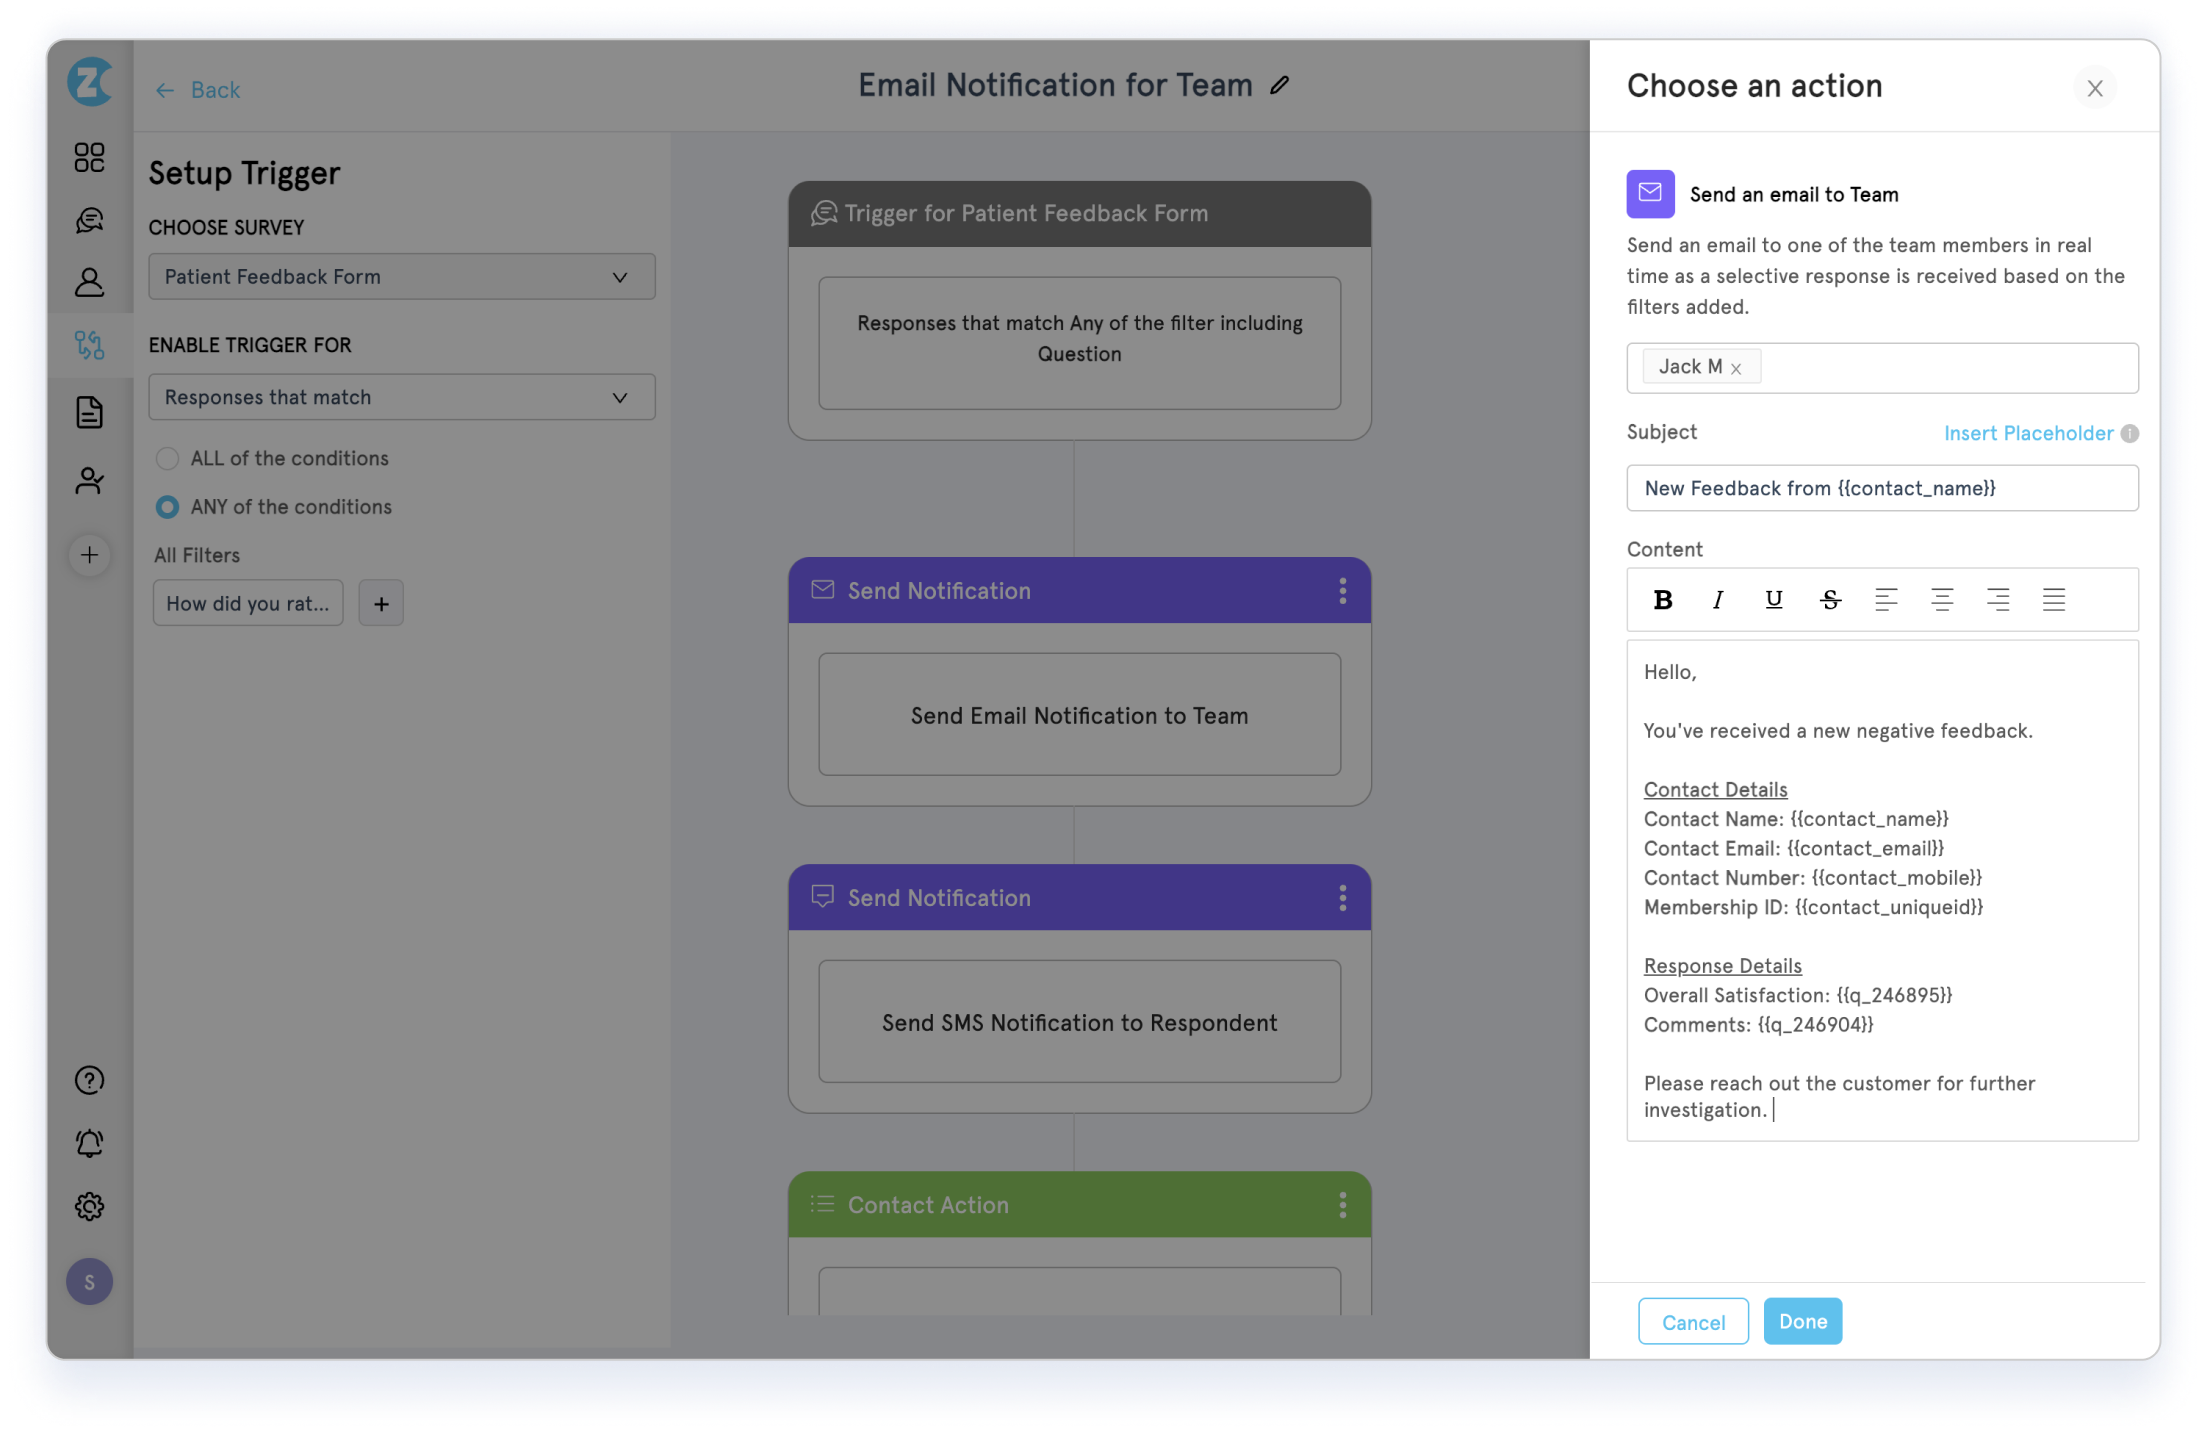
Task: Click the 'Contact Details' underlined text
Action: (x=1715, y=789)
